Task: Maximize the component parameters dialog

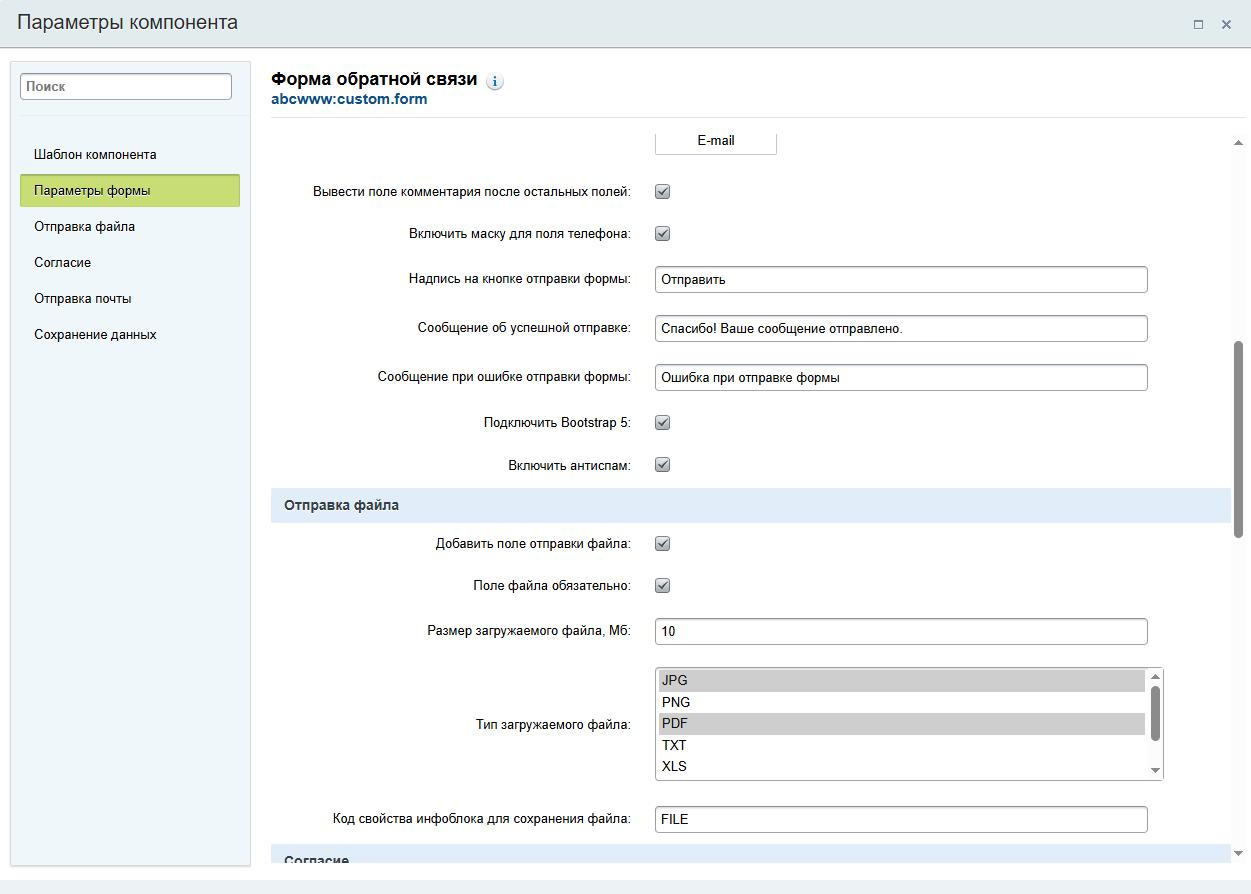Action: pos(1198,24)
